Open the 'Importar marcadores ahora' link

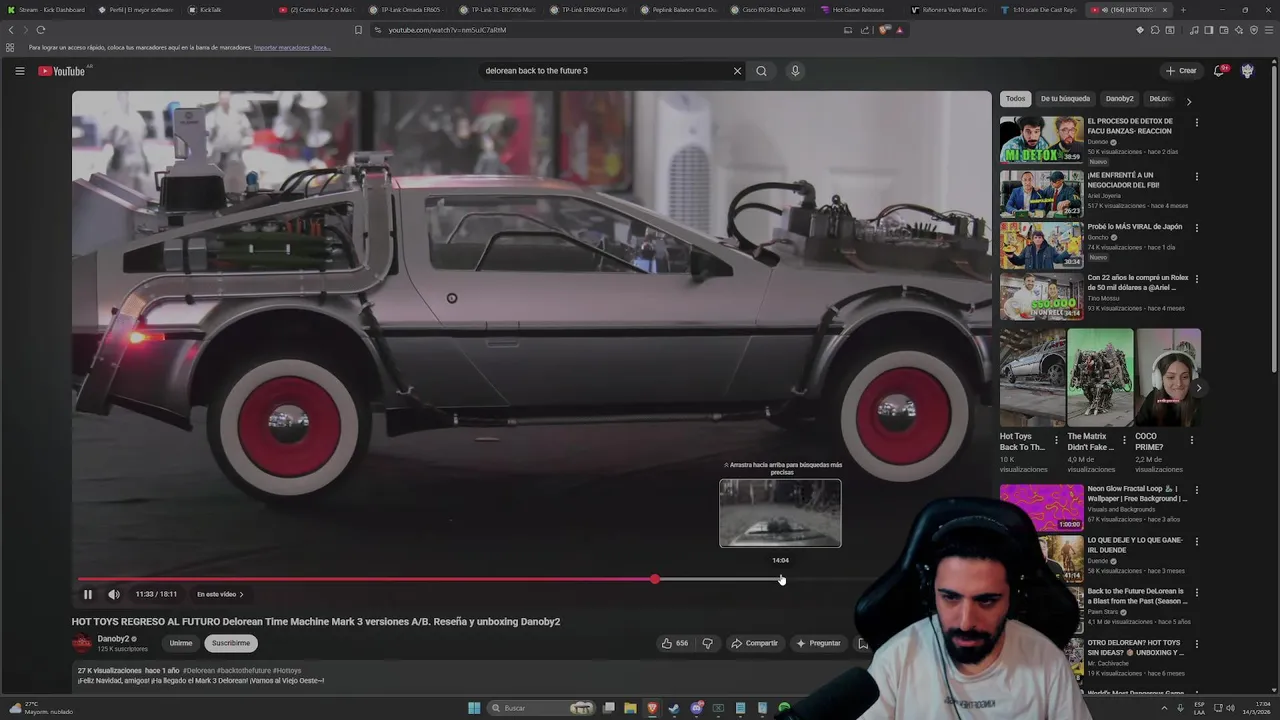click(x=292, y=48)
